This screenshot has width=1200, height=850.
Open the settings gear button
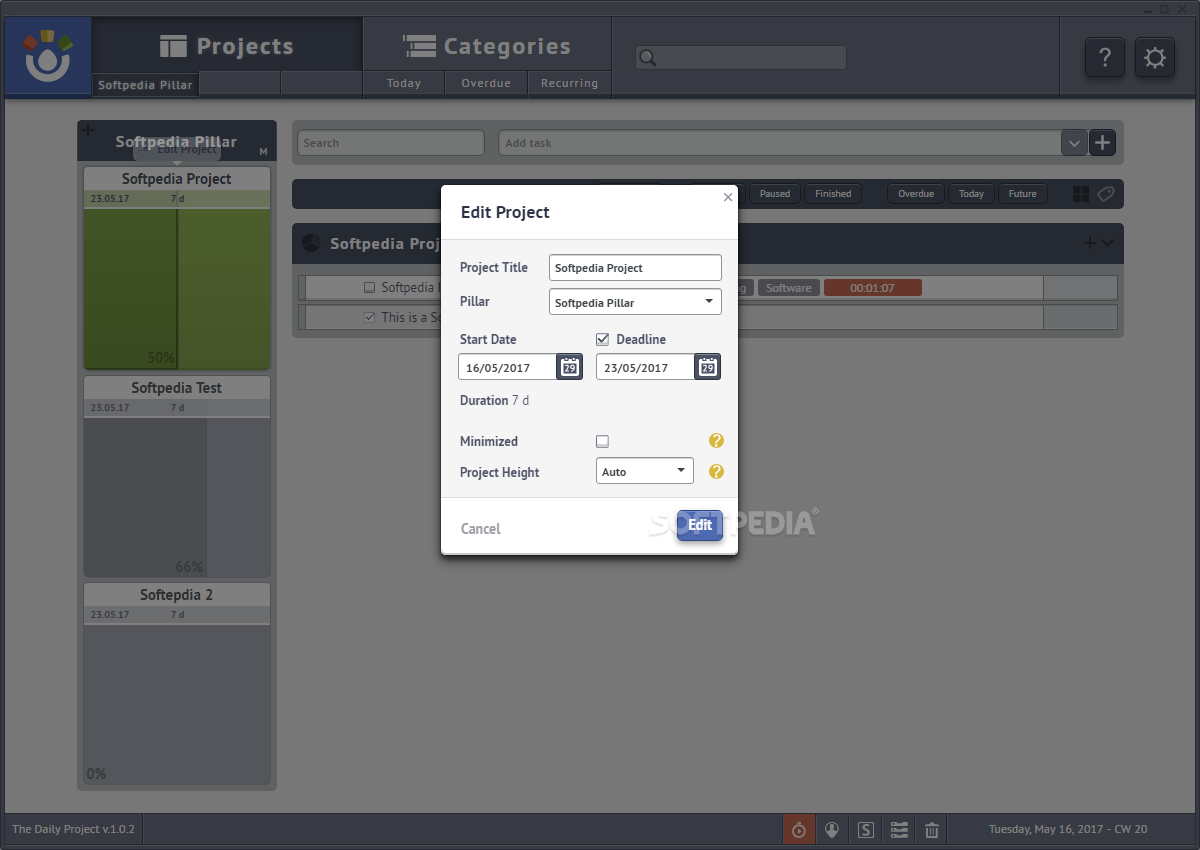point(1155,57)
